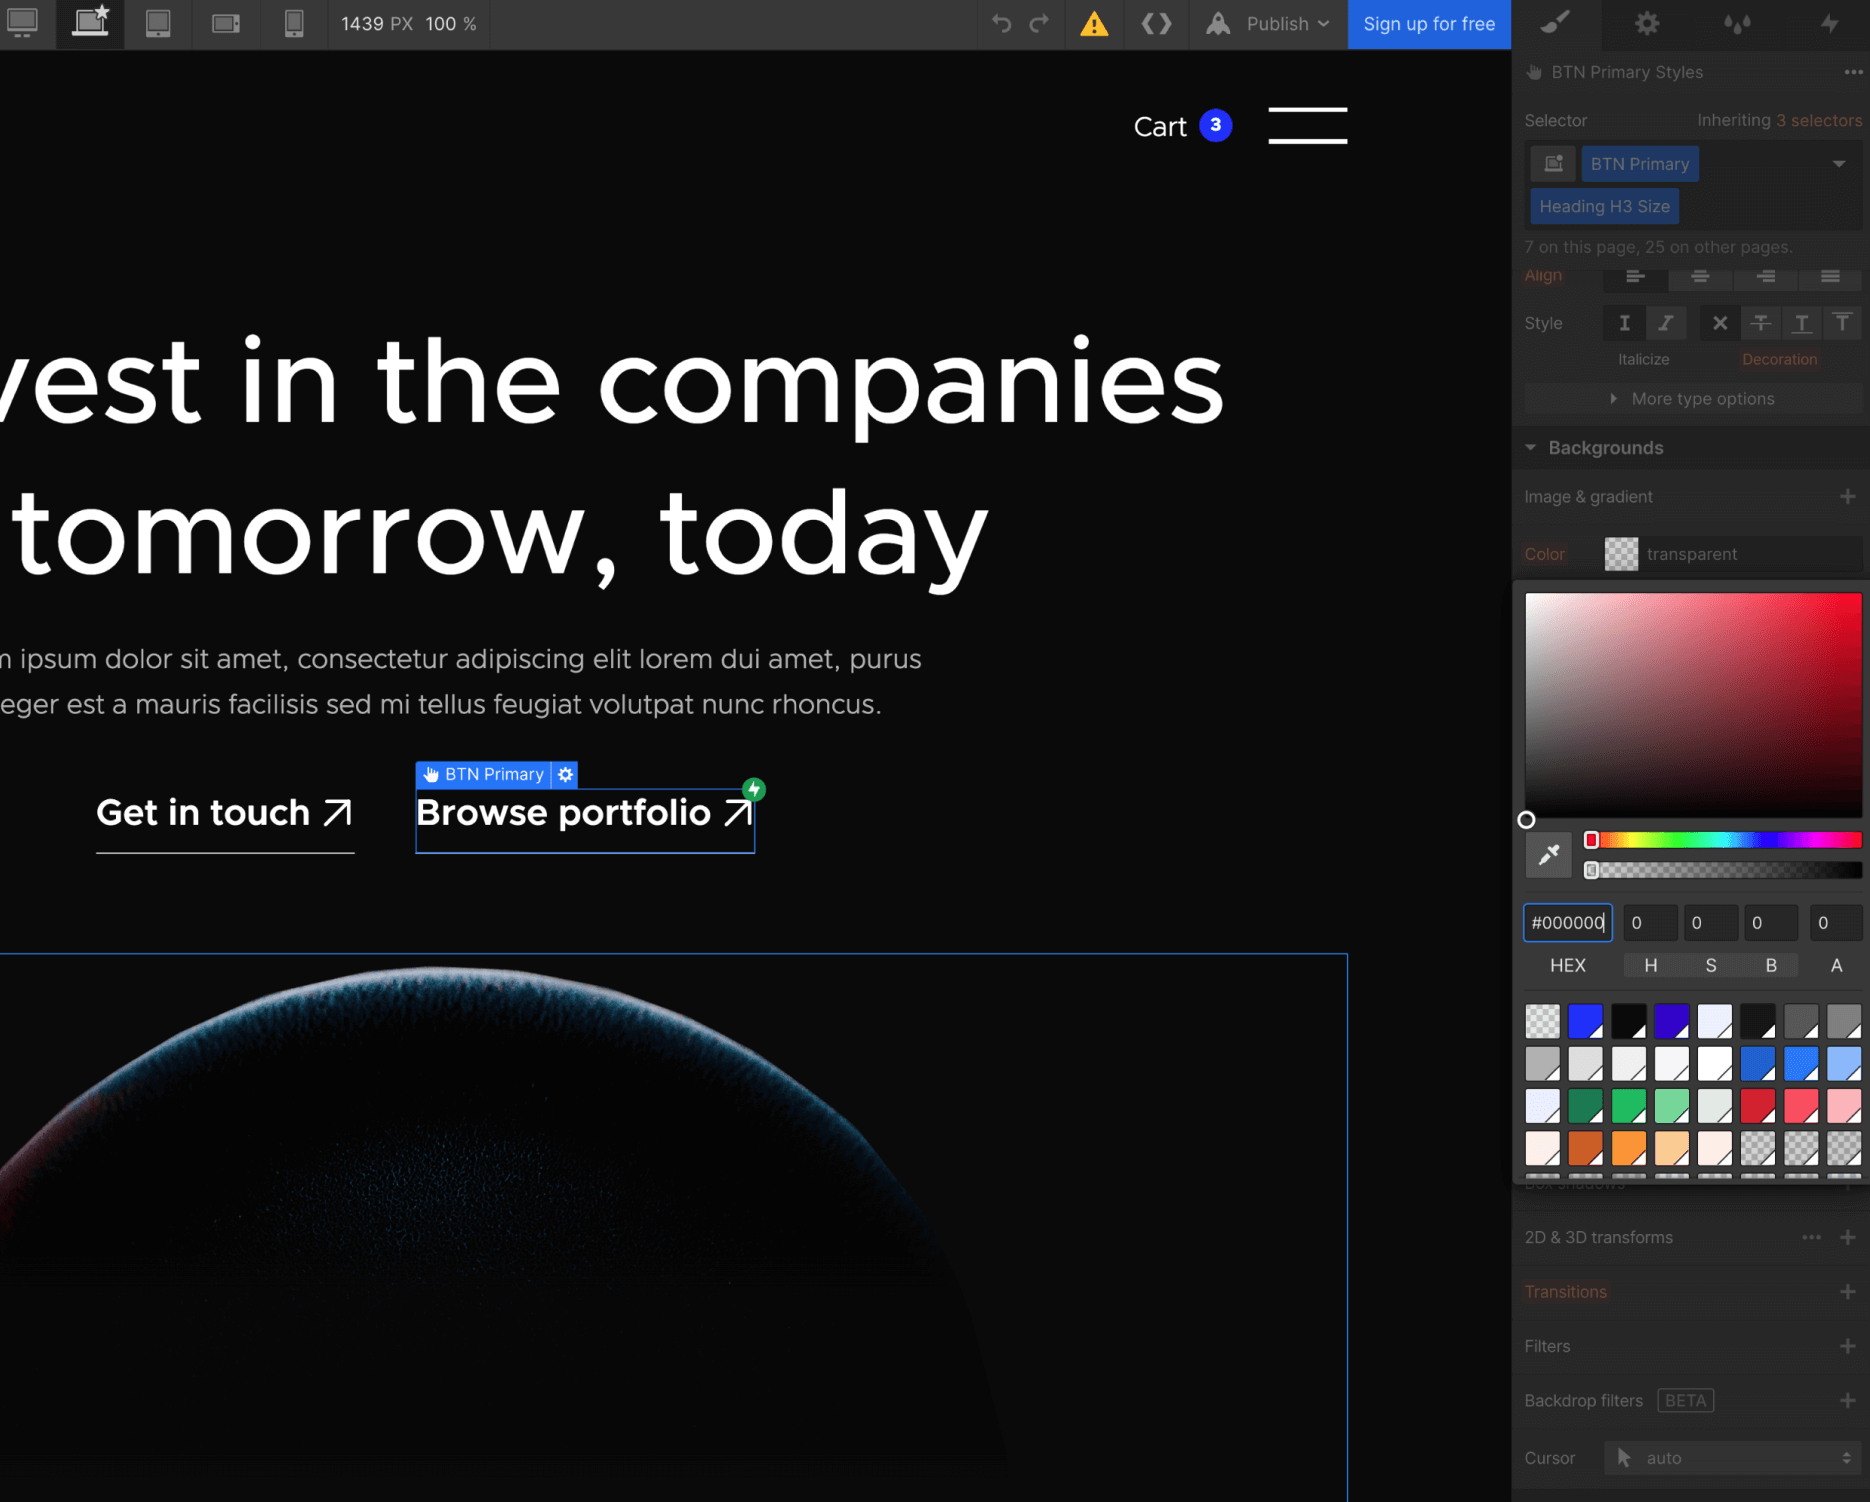Open the code export panel
1870x1502 pixels.
pos(1157,24)
